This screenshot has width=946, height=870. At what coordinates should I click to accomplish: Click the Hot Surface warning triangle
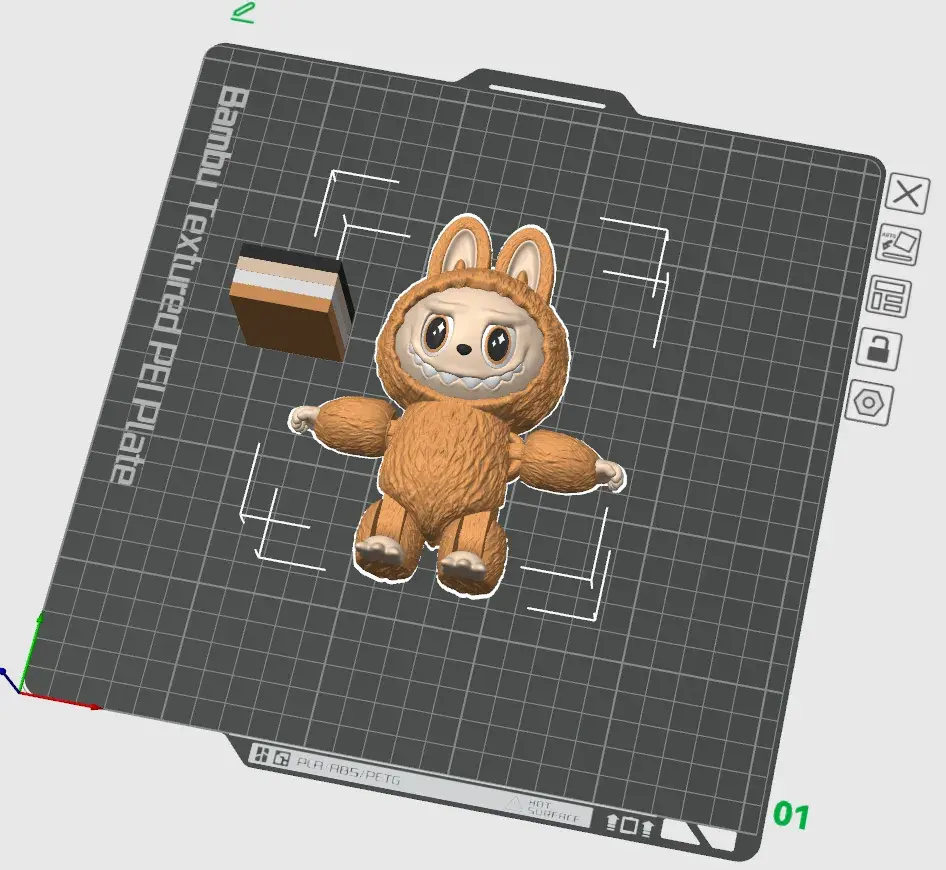[514, 803]
